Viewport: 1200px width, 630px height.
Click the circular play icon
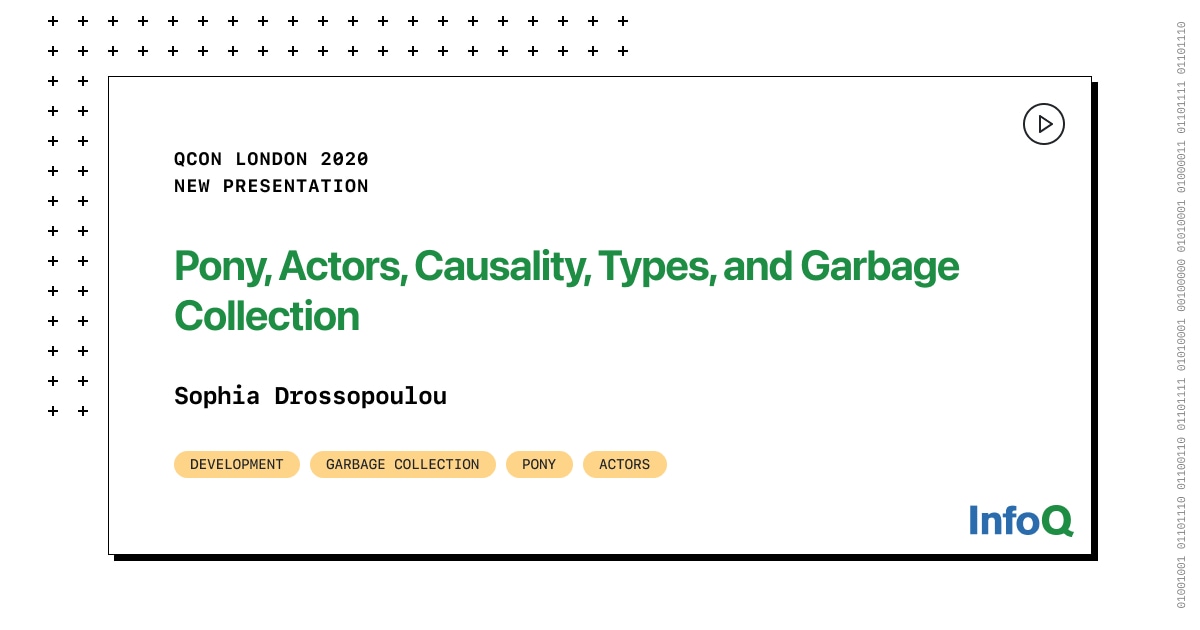tap(1044, 124)
